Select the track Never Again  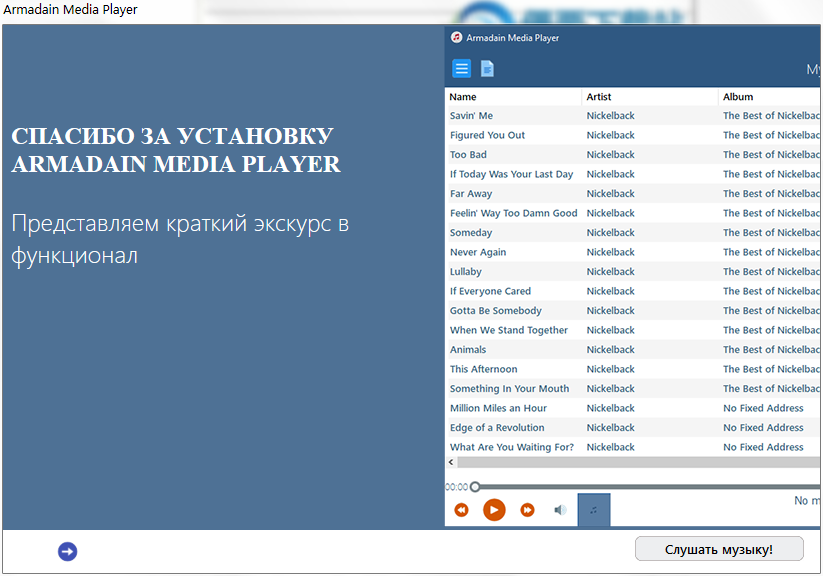click(x=478, y=252)
